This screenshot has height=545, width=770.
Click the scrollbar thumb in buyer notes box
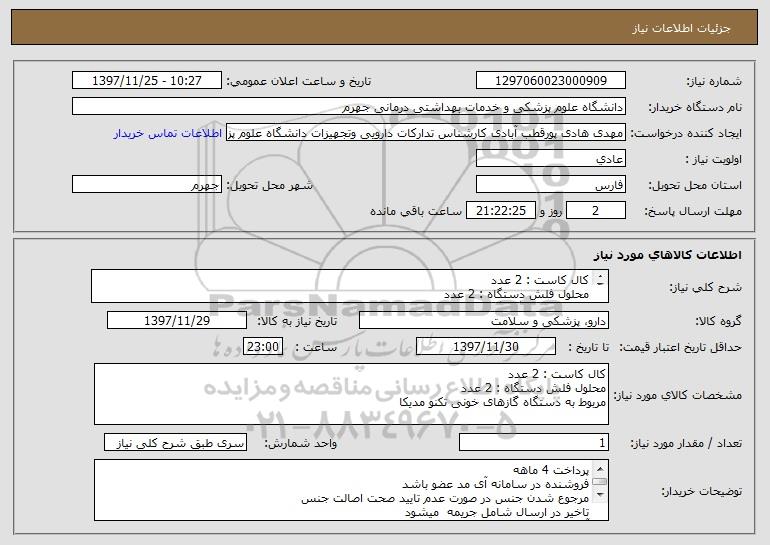click(600, 482)
